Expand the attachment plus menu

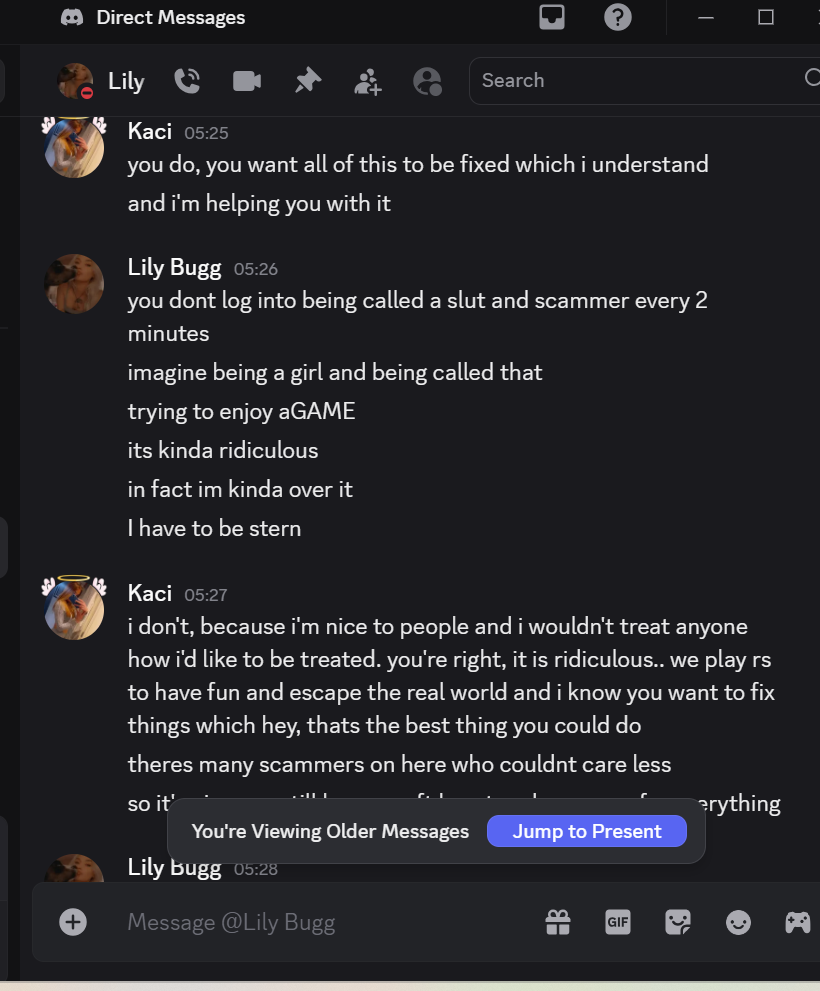click(x=73, y=922)
